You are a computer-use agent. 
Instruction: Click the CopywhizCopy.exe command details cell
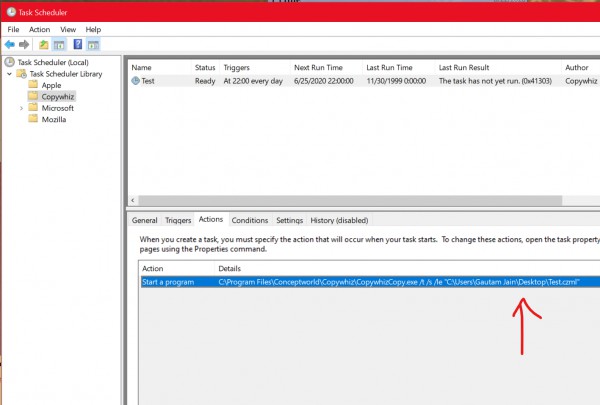click(x=399, y=282)
